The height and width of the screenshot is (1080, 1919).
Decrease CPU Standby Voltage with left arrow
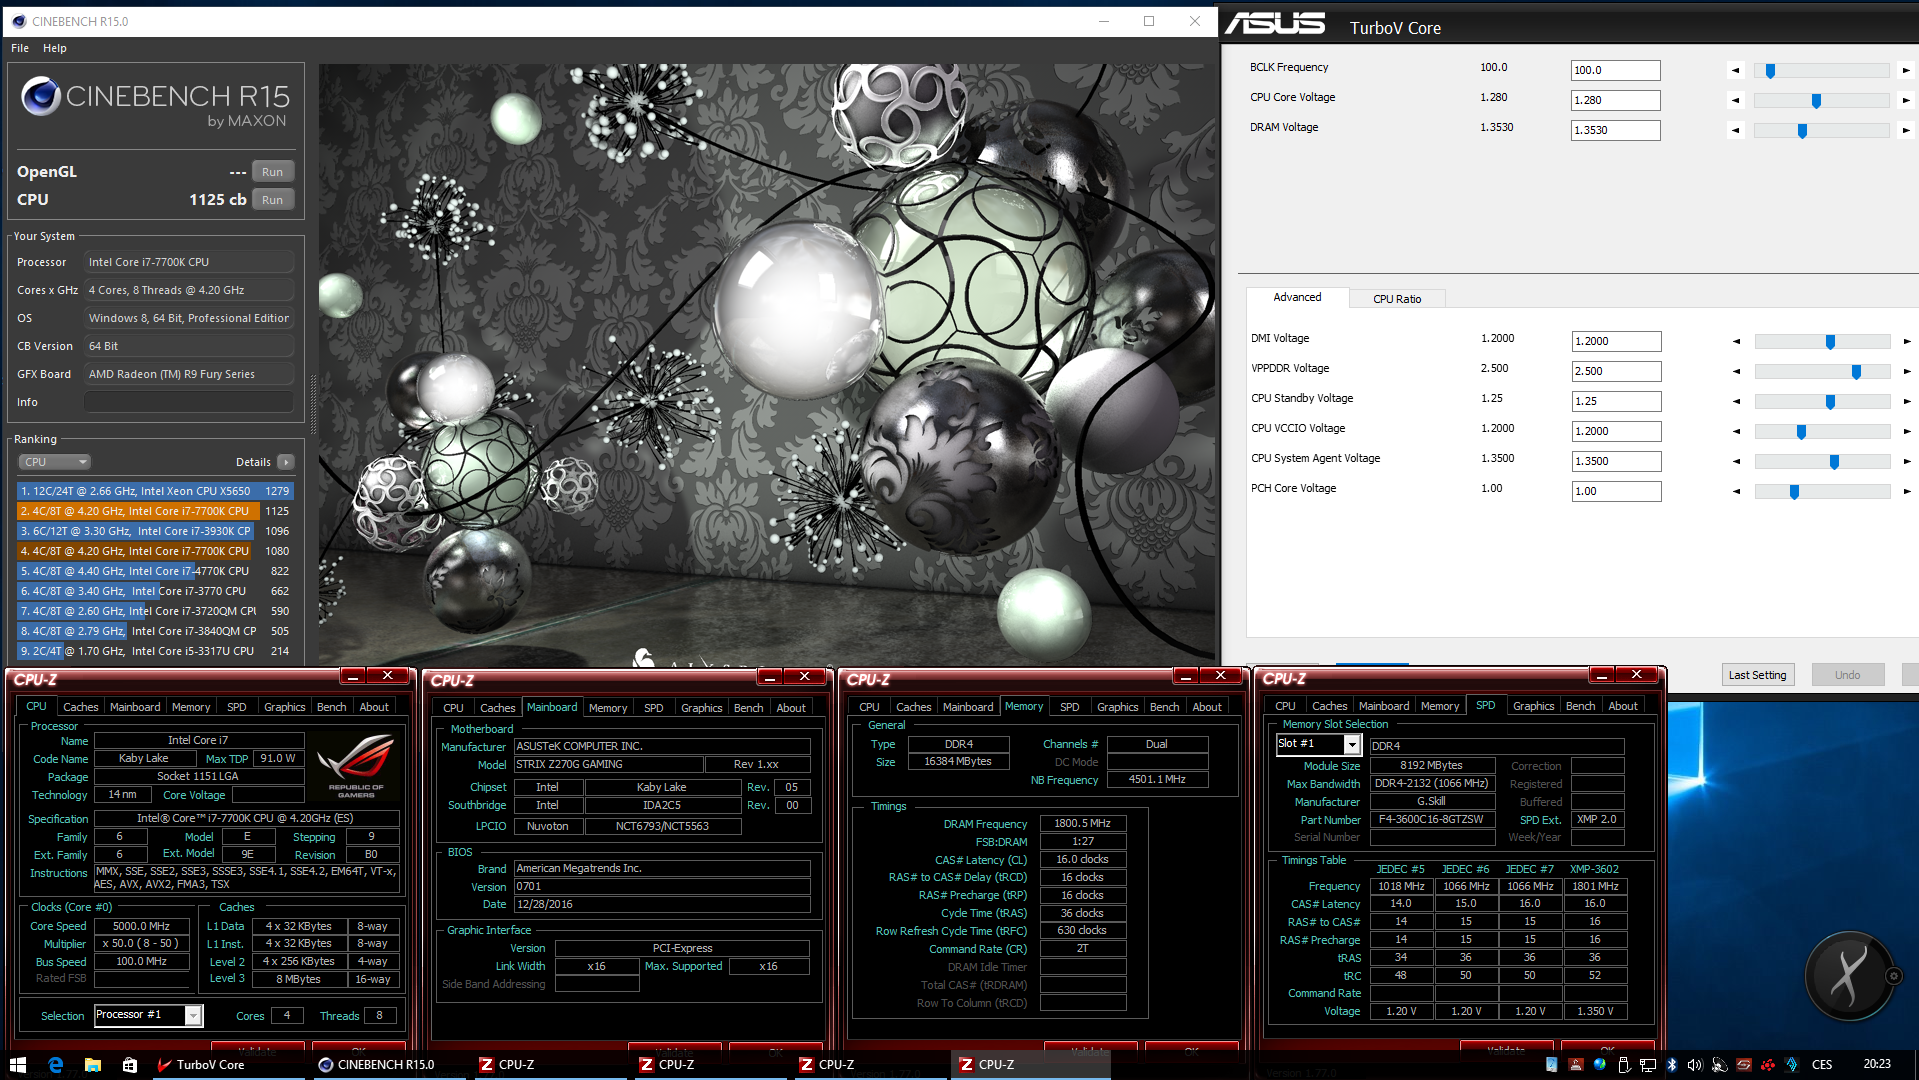[x=1737, y=402]
